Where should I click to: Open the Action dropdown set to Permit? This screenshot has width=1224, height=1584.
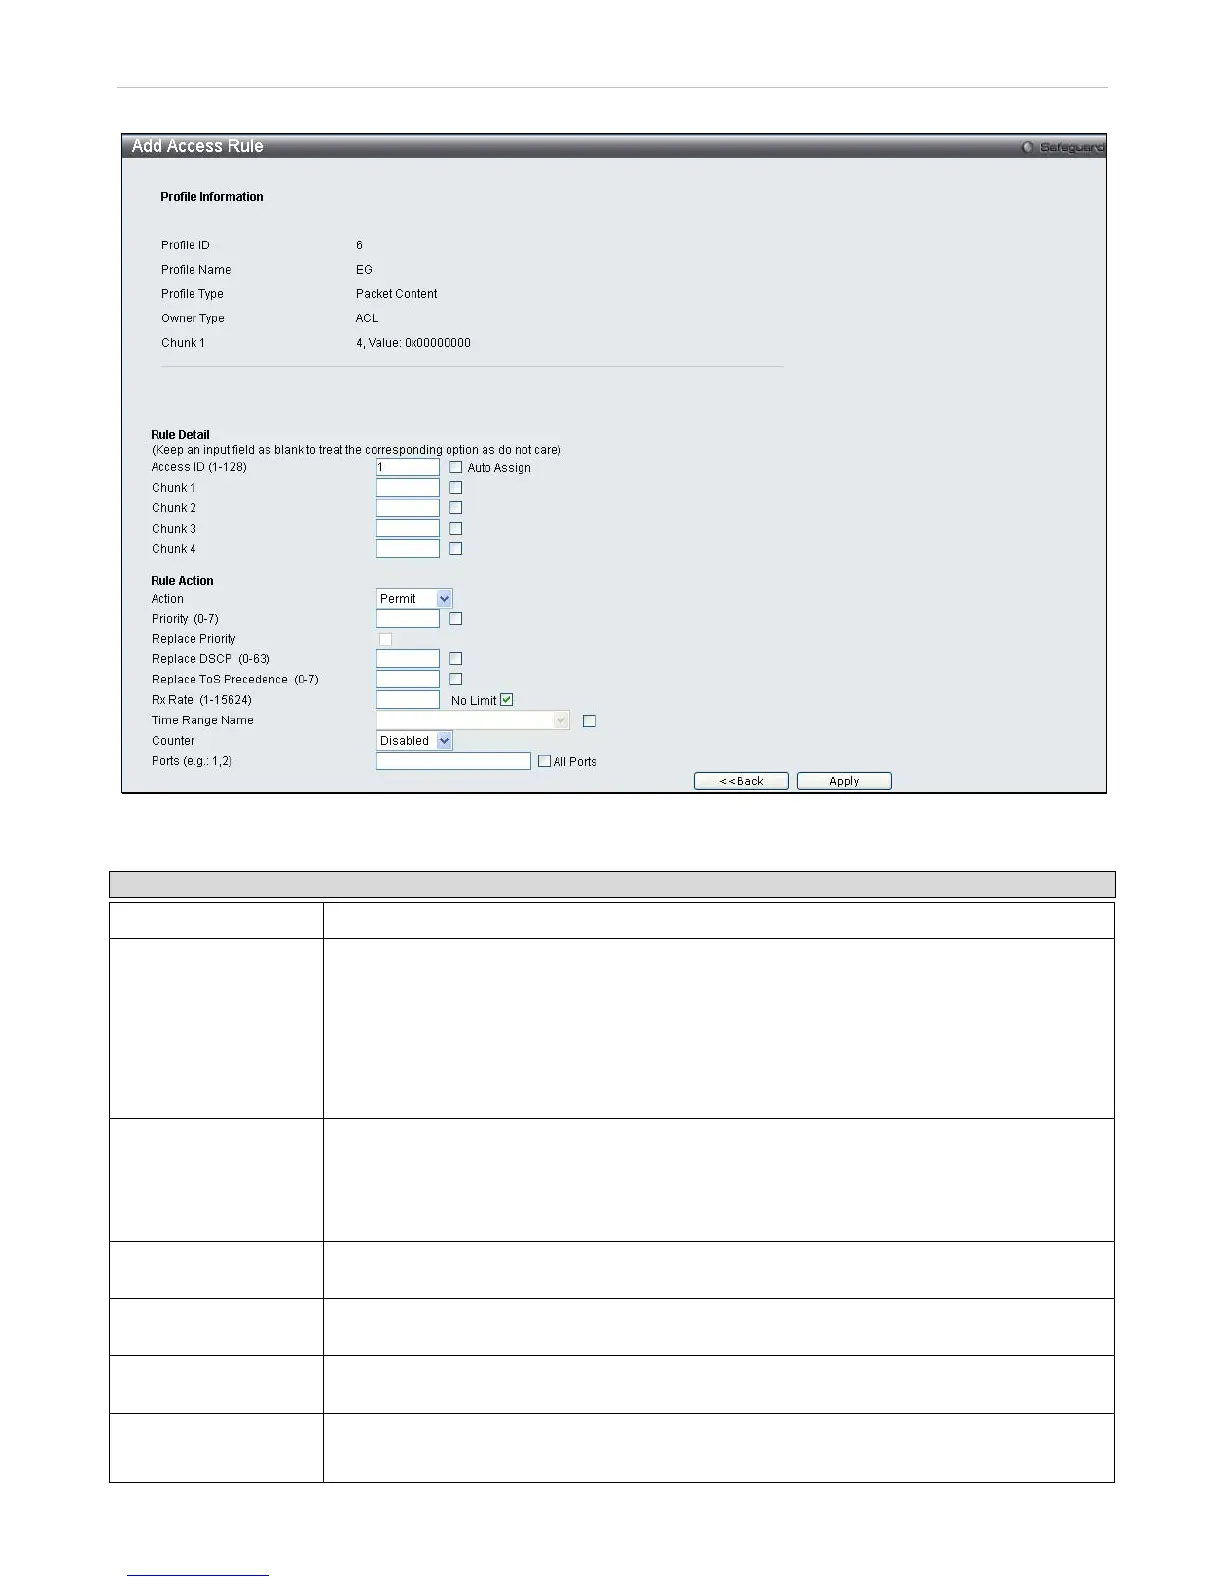(x=414, y=599)
